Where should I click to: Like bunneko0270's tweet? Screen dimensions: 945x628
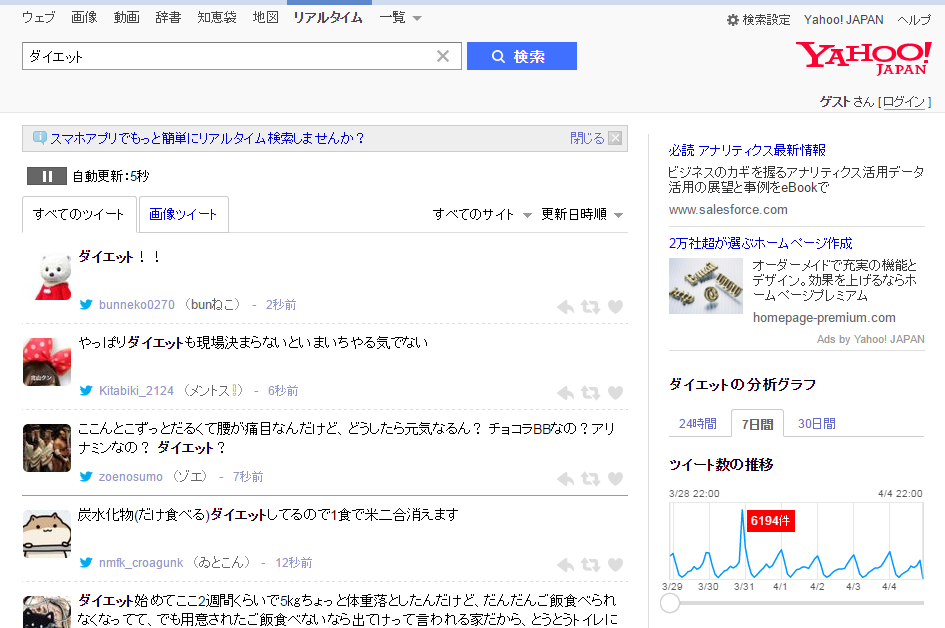click(615, 307)
